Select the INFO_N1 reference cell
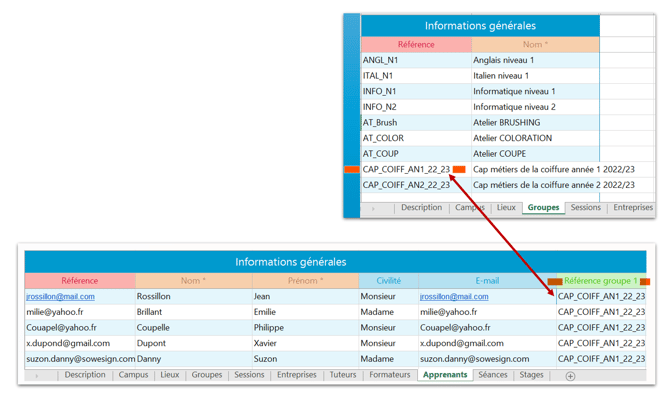Viewport: 670px width, 395px height. tap(416, 91)
